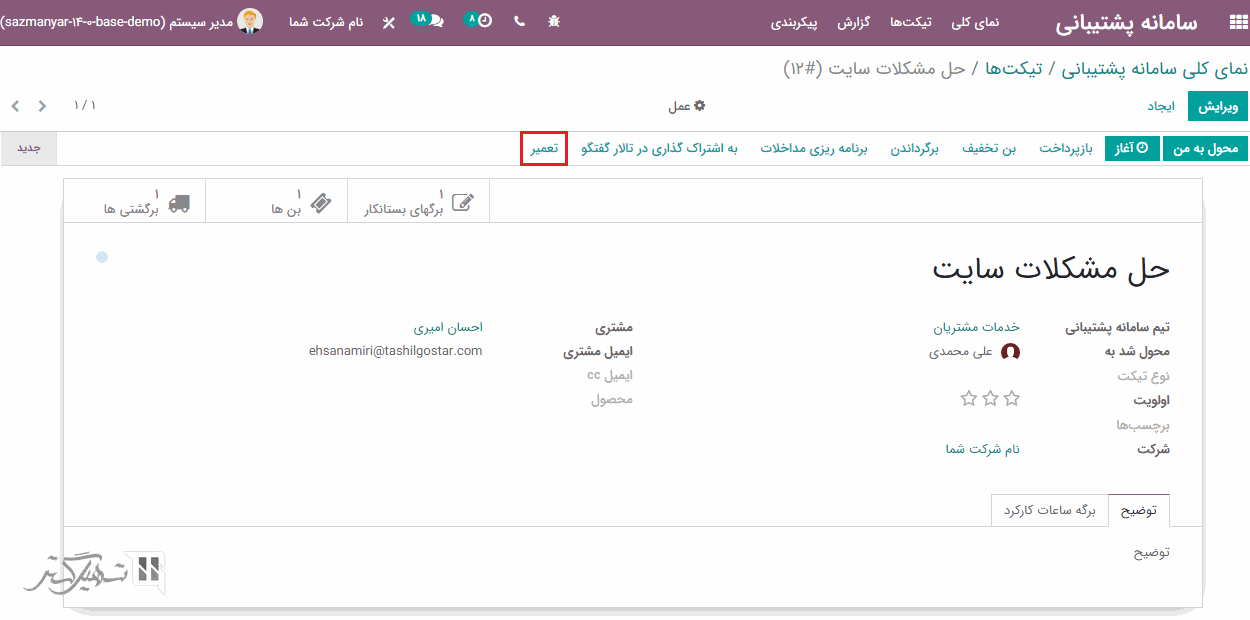
Task: Click the برنامه ریزی مداخلات button
Action: [x=814, y=149]
